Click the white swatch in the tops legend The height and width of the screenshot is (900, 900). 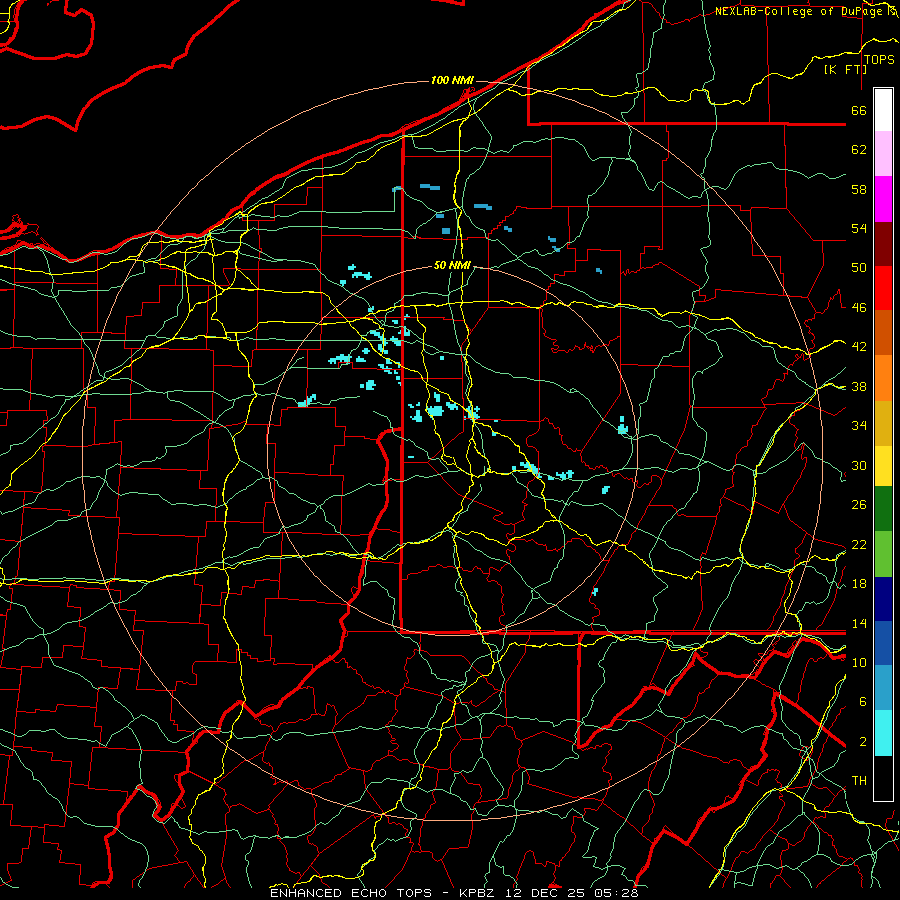[883, 110]
